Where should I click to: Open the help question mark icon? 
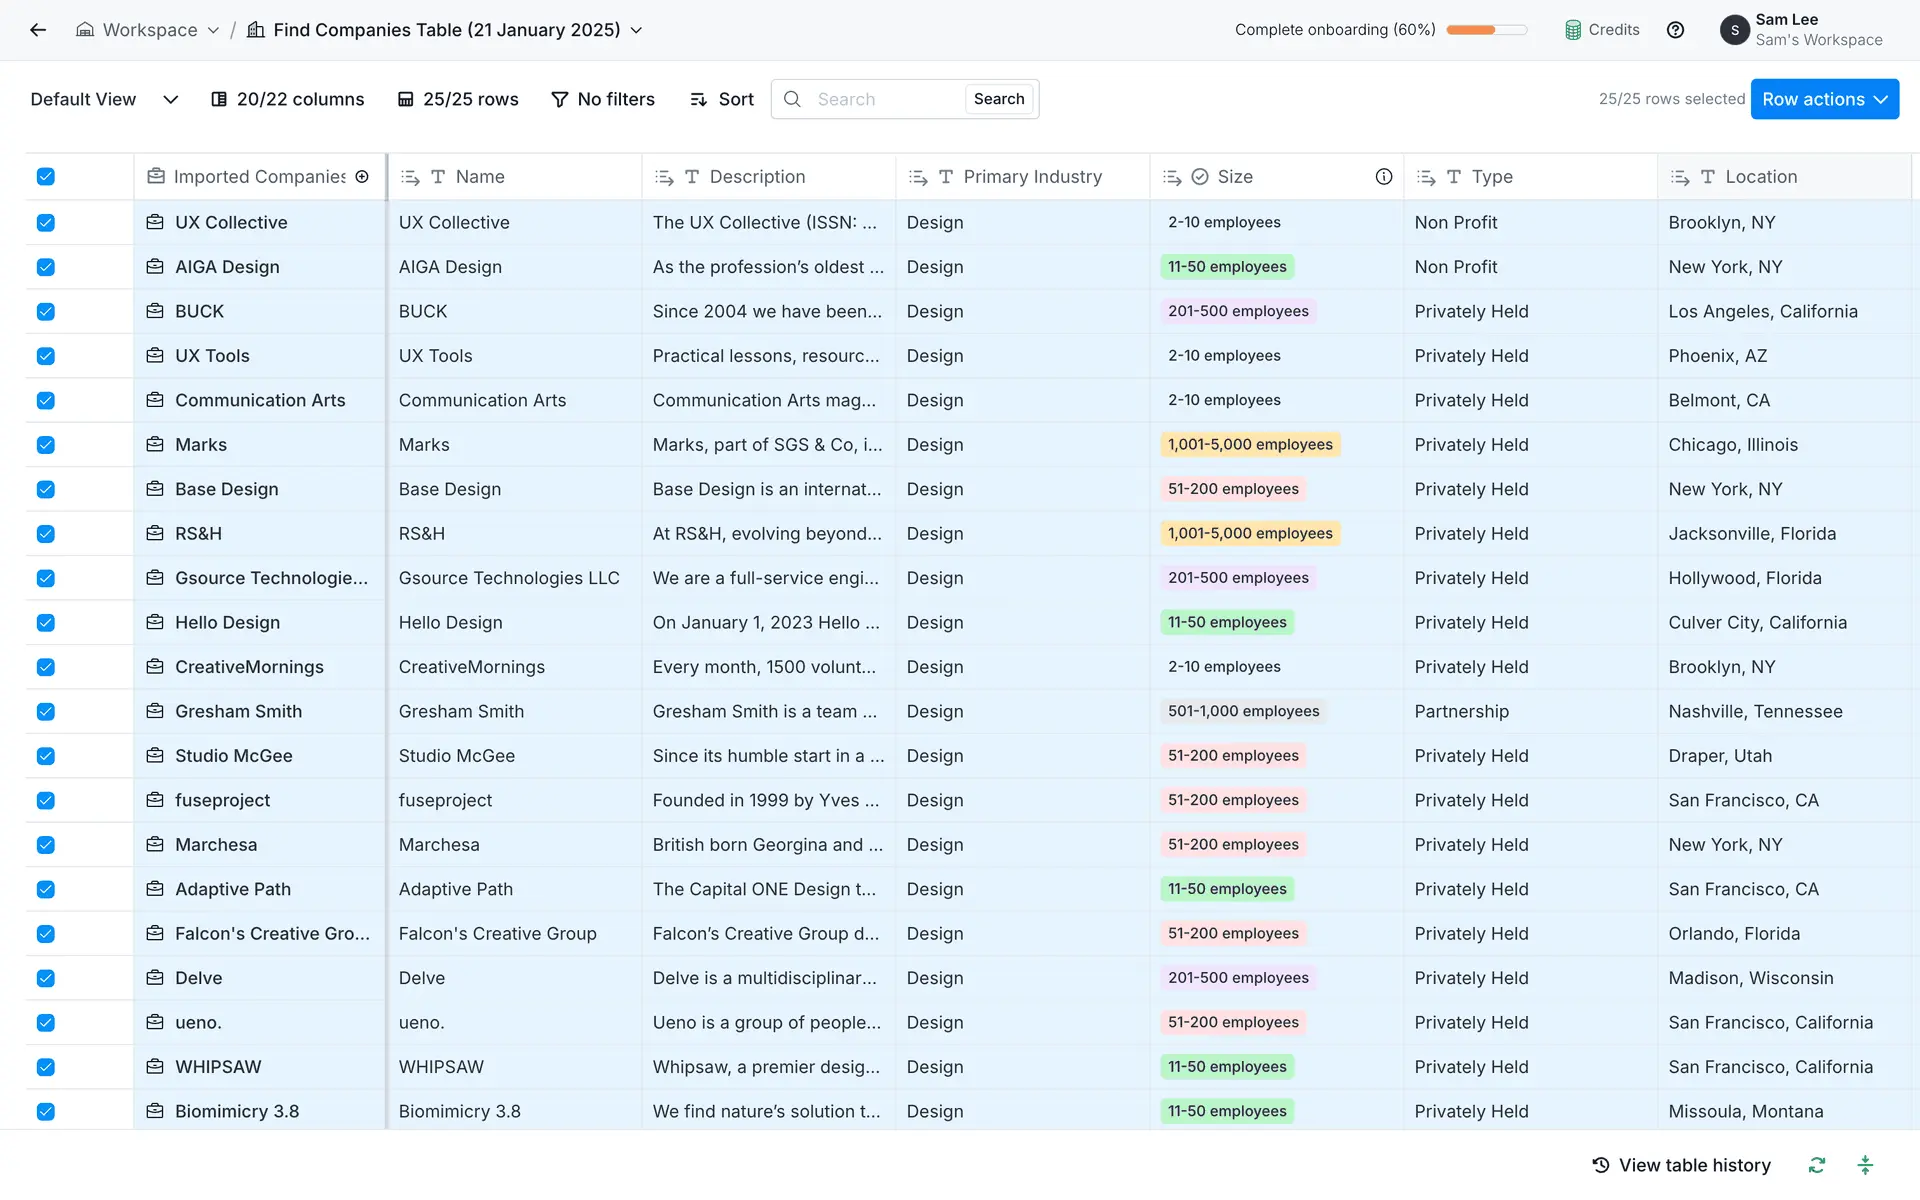point(1675,30)
